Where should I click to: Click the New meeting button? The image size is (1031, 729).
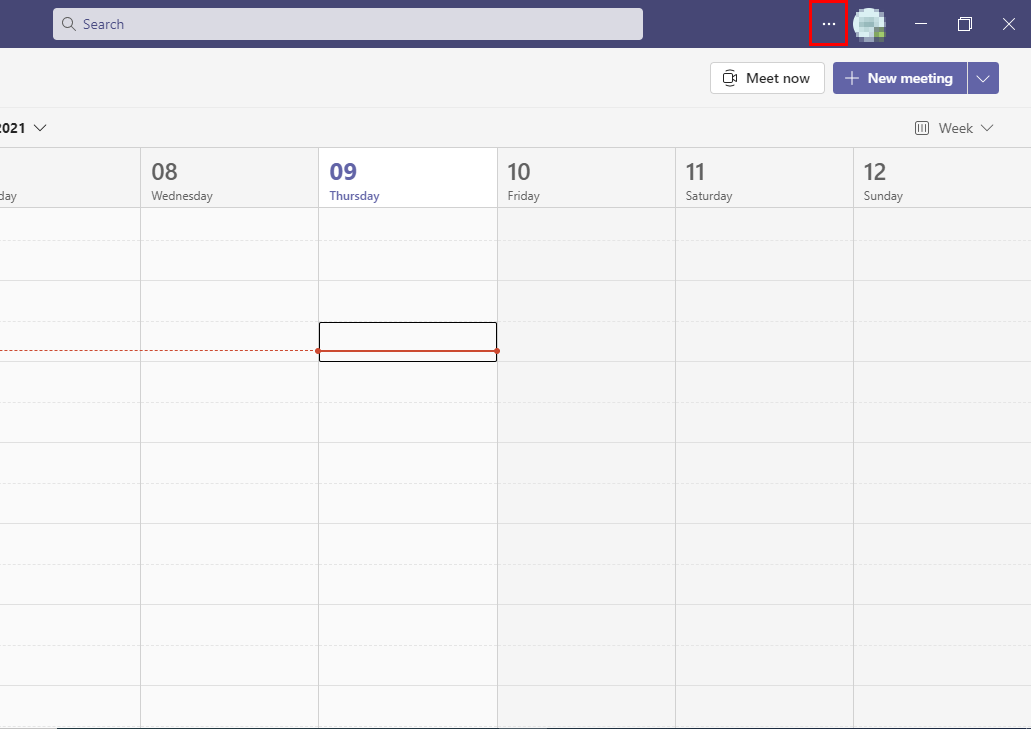[899, 78]
